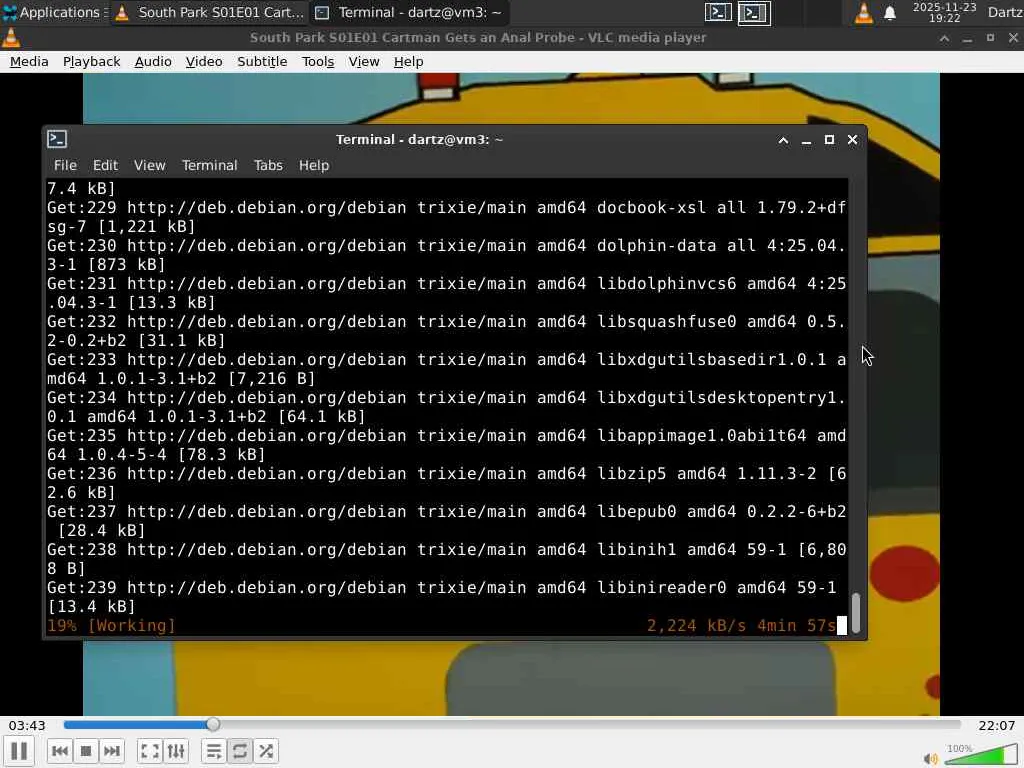This screenshot has height=768, width=1024.
Task: Open VLC Tools menu
Action: pyautogui.click(x=318, y=61)
